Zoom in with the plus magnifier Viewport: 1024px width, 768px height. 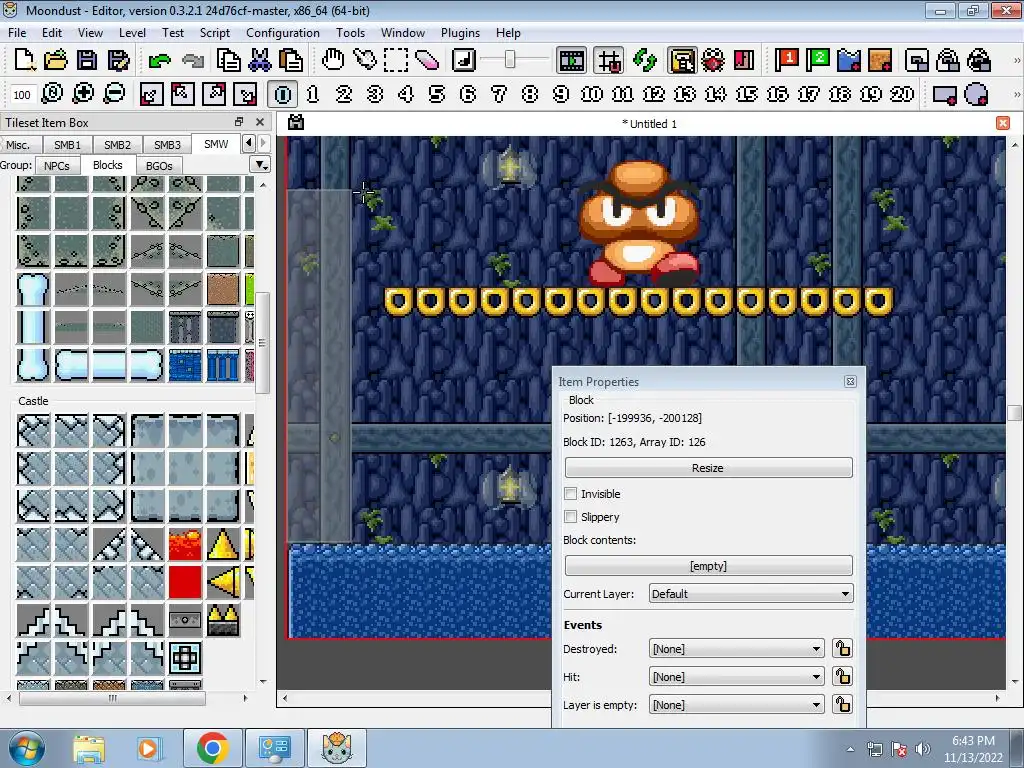(83, 94)
